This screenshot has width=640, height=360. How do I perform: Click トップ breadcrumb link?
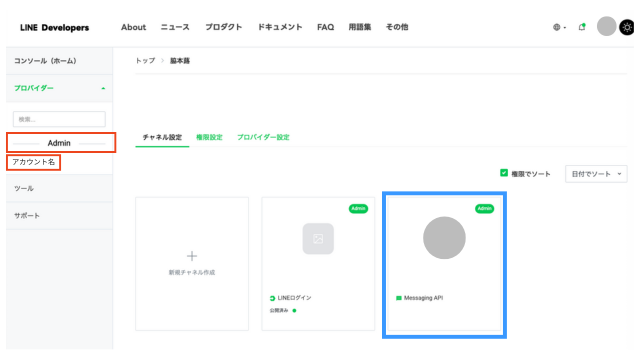pos(145,61)
